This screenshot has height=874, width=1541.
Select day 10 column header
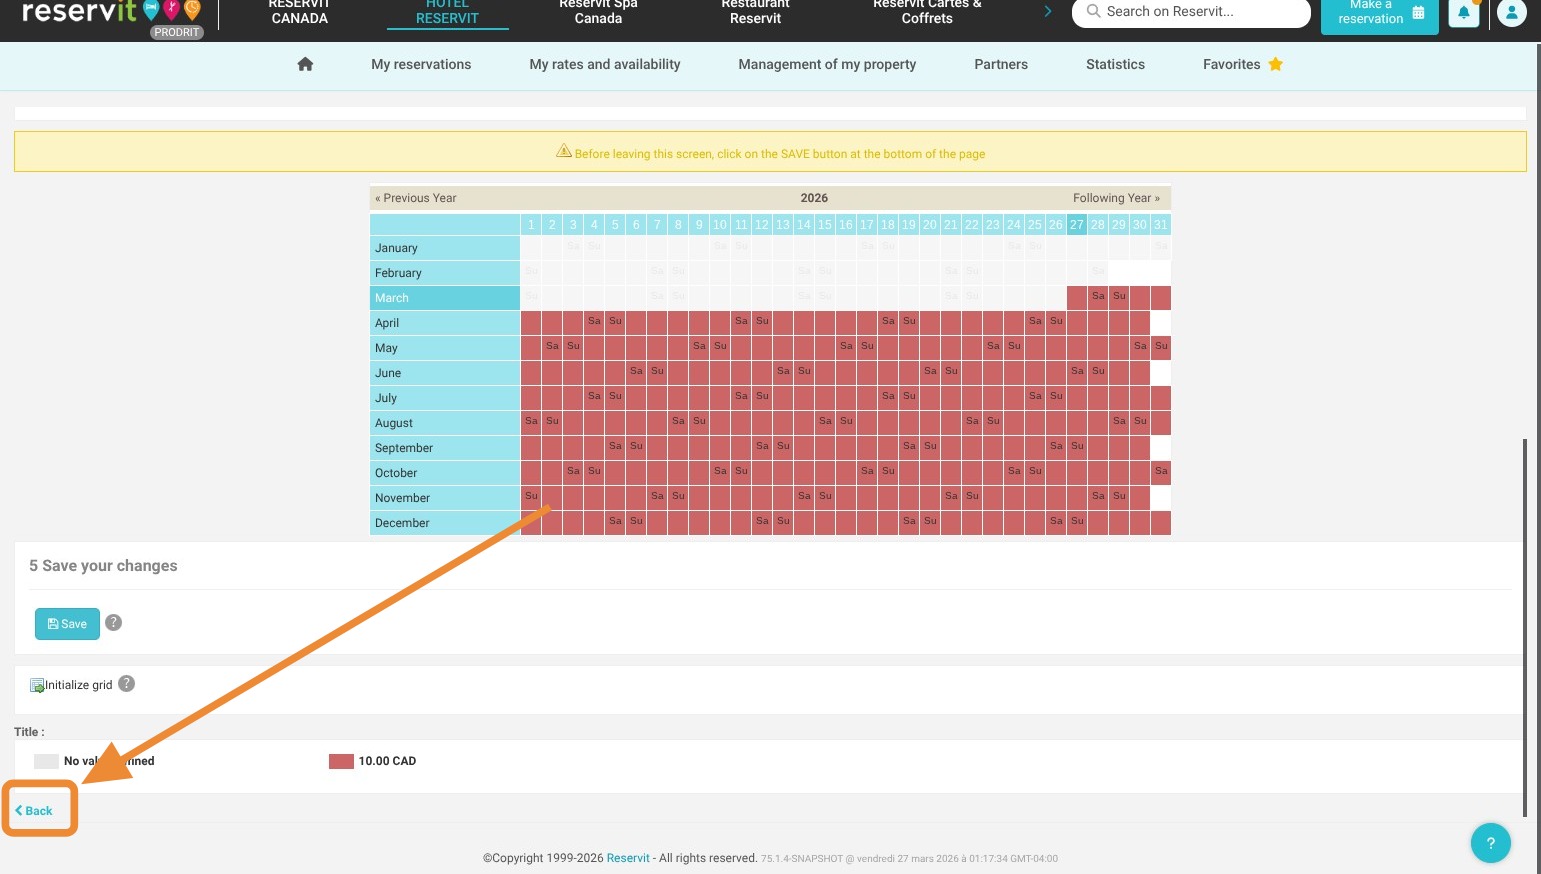[719, 225]
